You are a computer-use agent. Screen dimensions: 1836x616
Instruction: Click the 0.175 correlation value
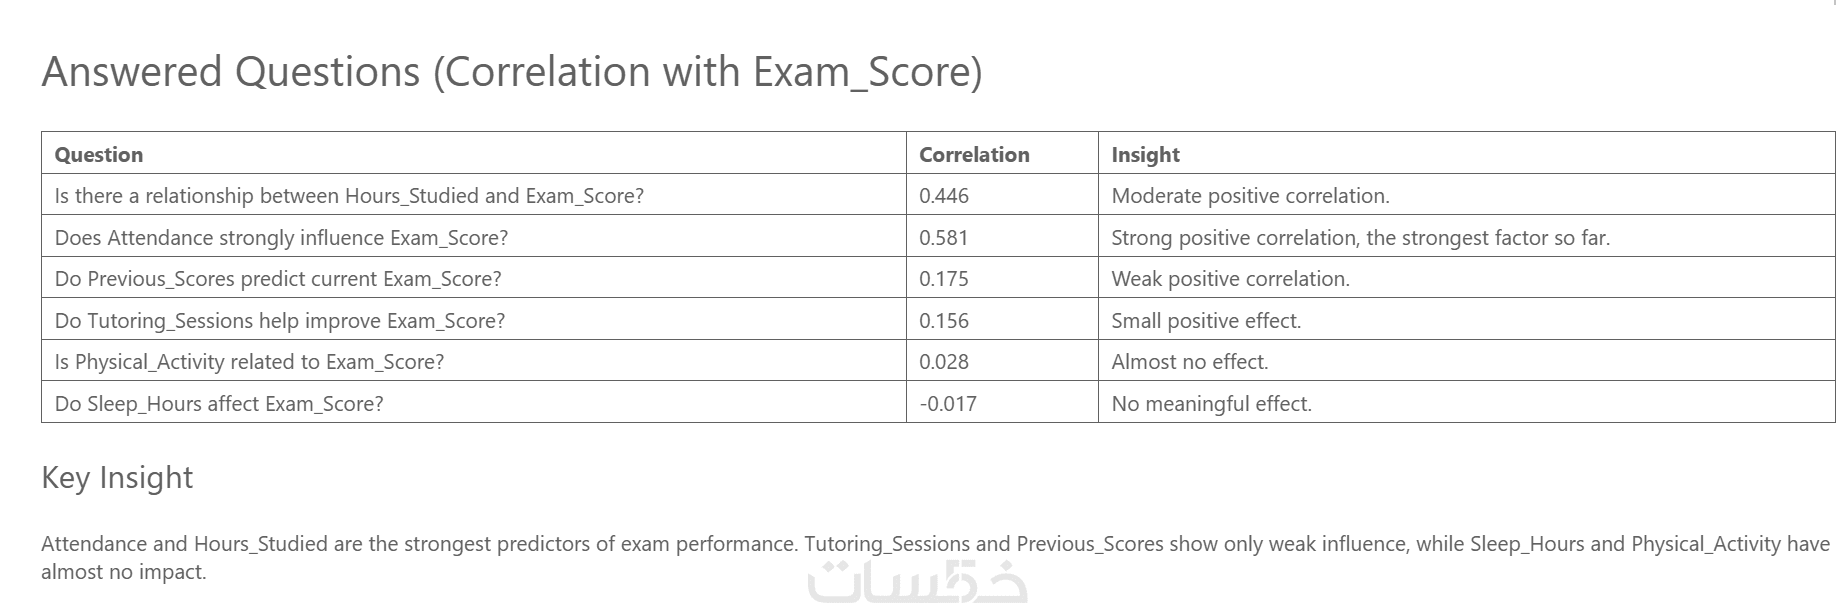point(944,279)
